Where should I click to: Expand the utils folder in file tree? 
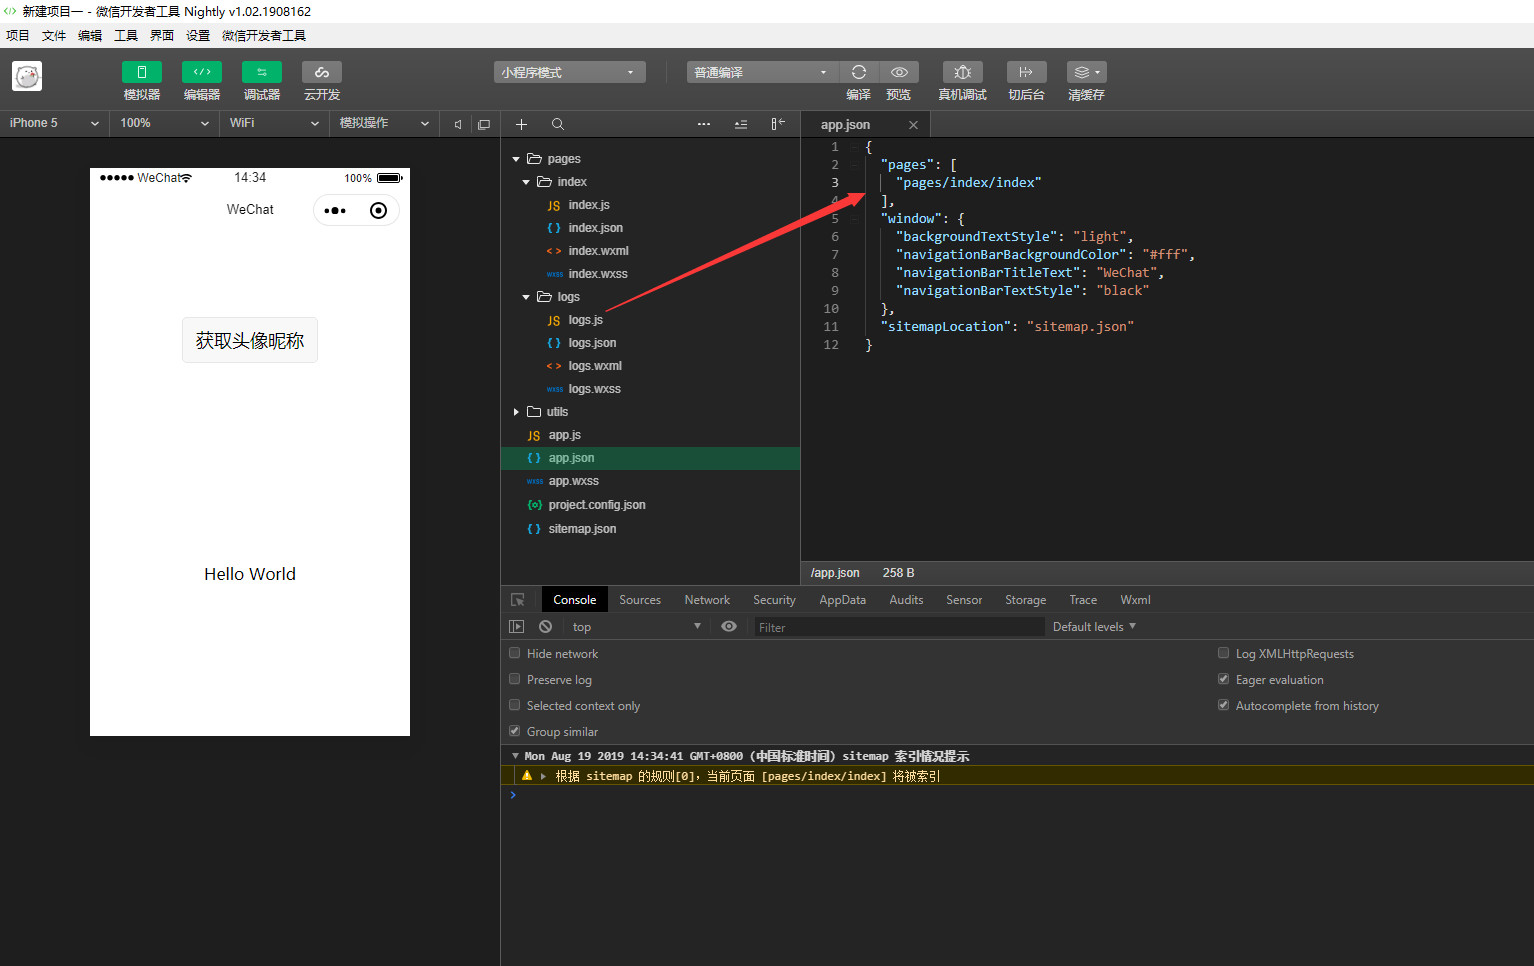tap(516, 412)
